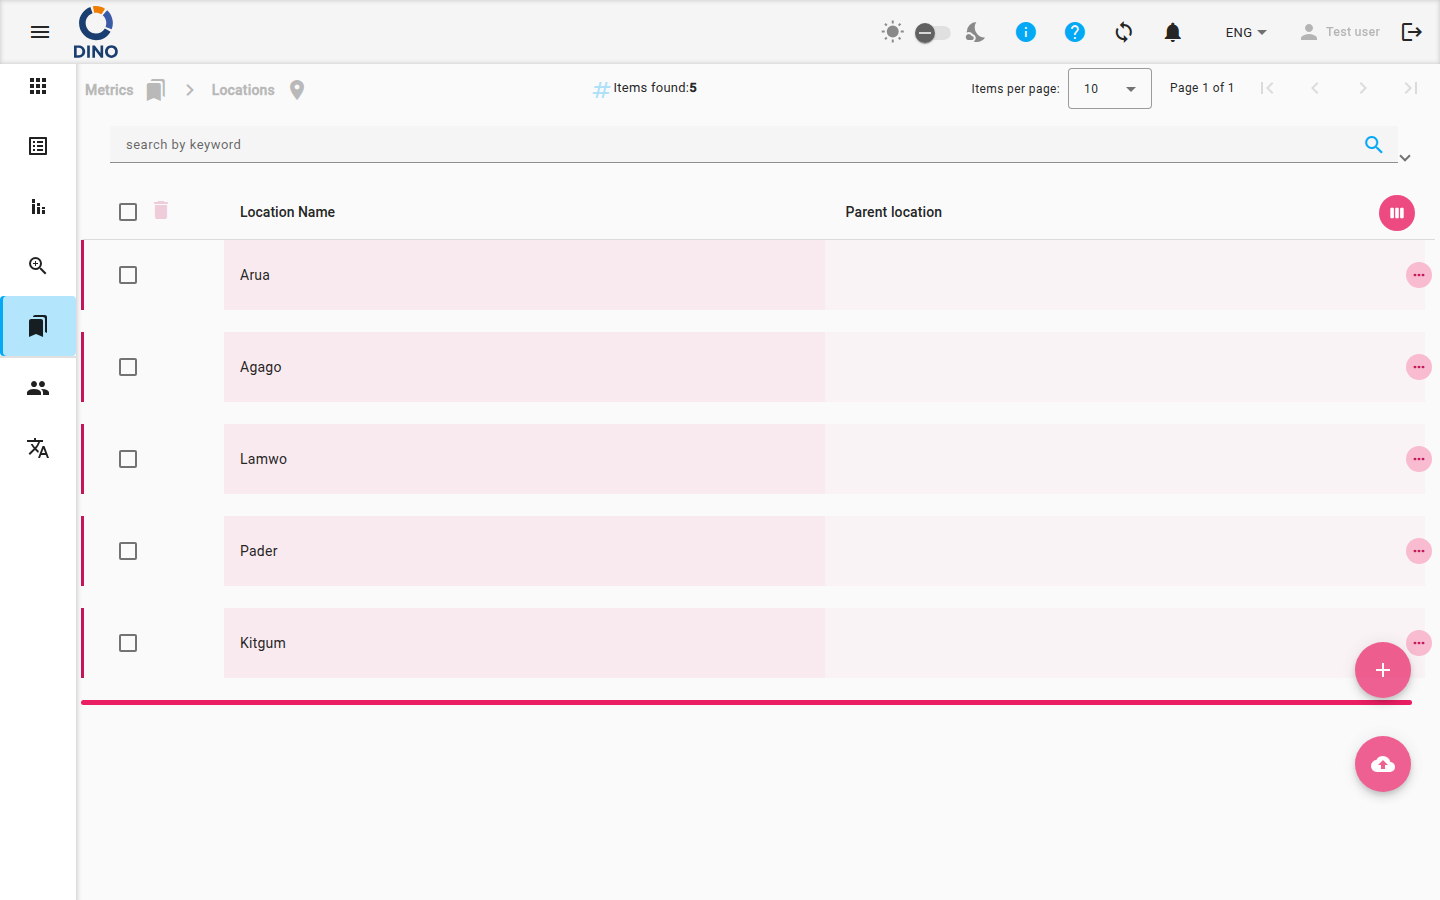Screen dimensions: 1440x900
Task: Go to next page arrow
Action: (x=1363, y=88)
